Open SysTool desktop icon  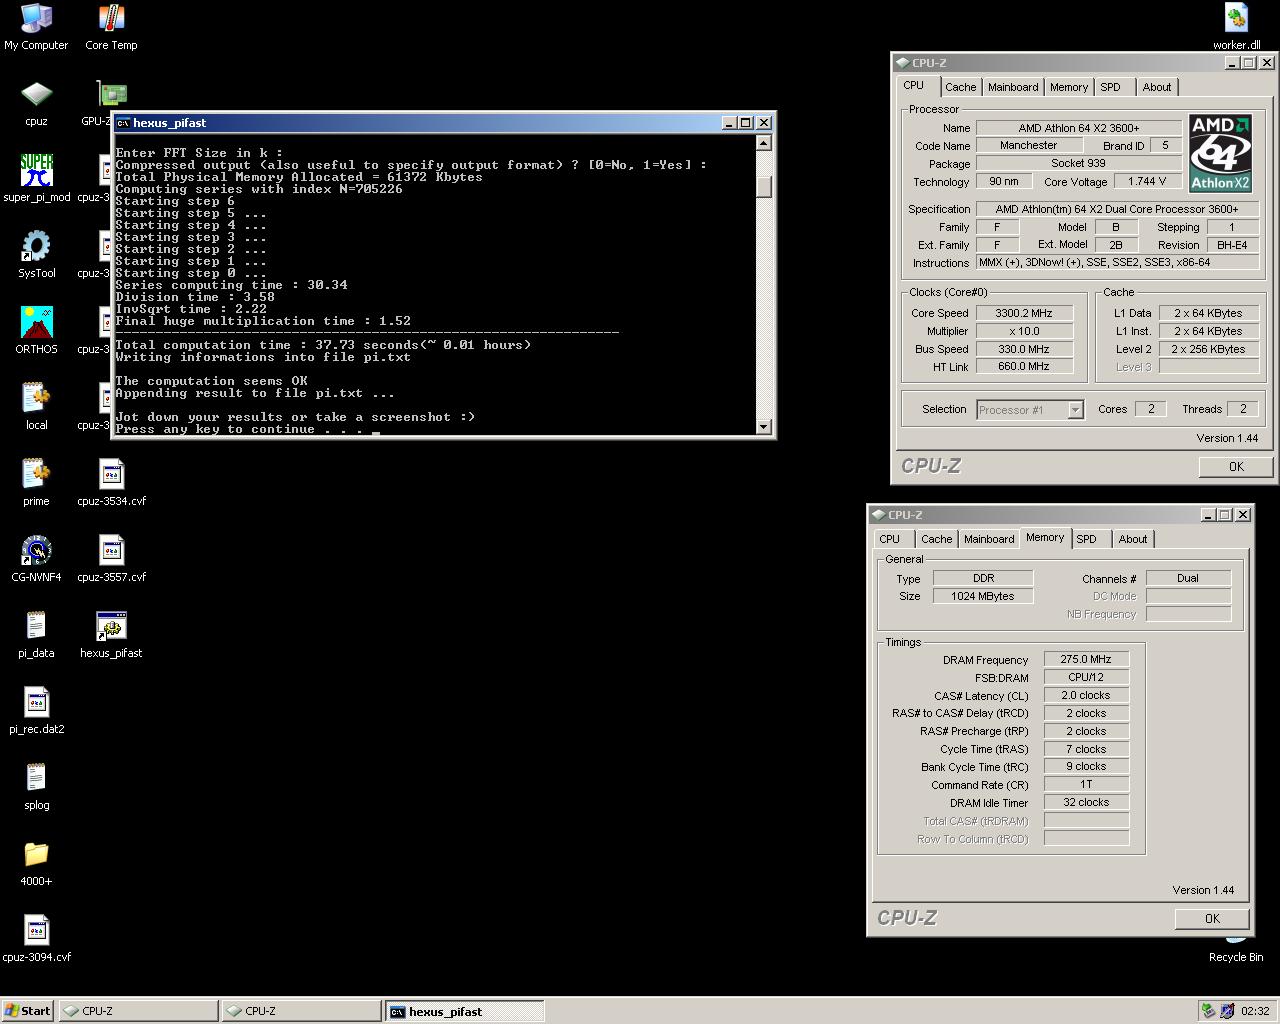coord(36,254)
